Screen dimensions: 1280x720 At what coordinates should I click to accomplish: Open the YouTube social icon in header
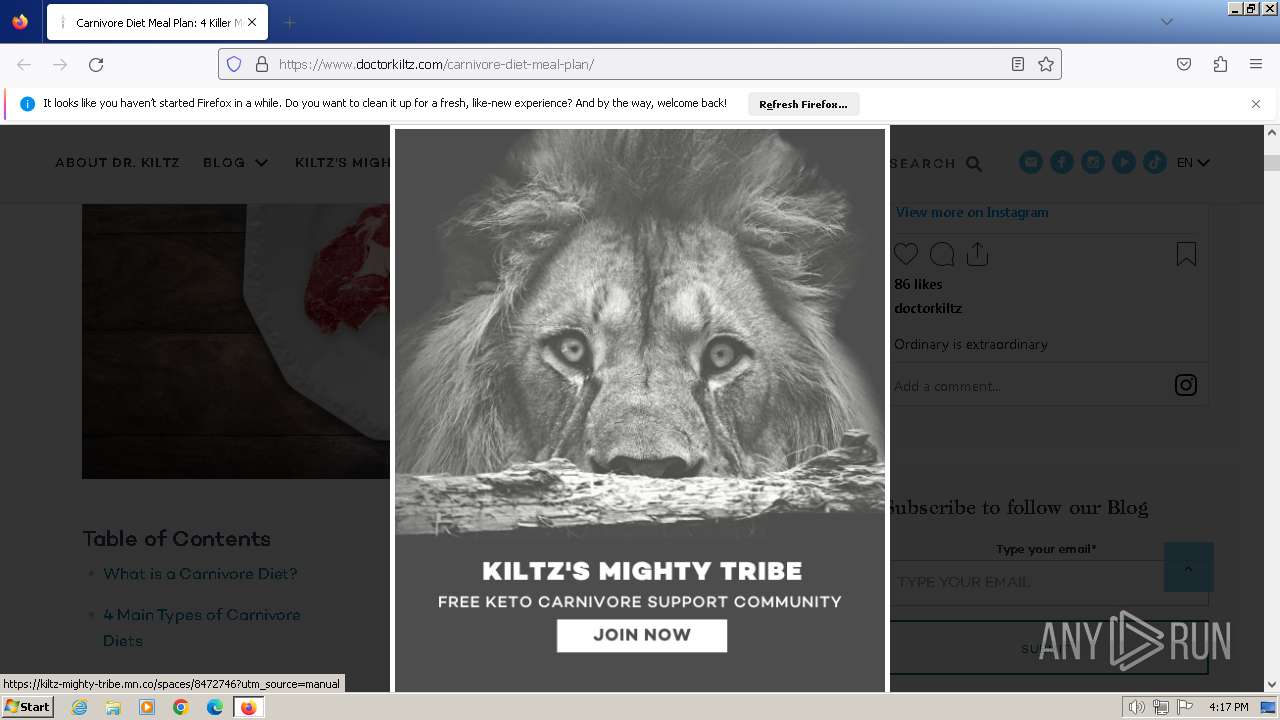tap(1124, 162)
